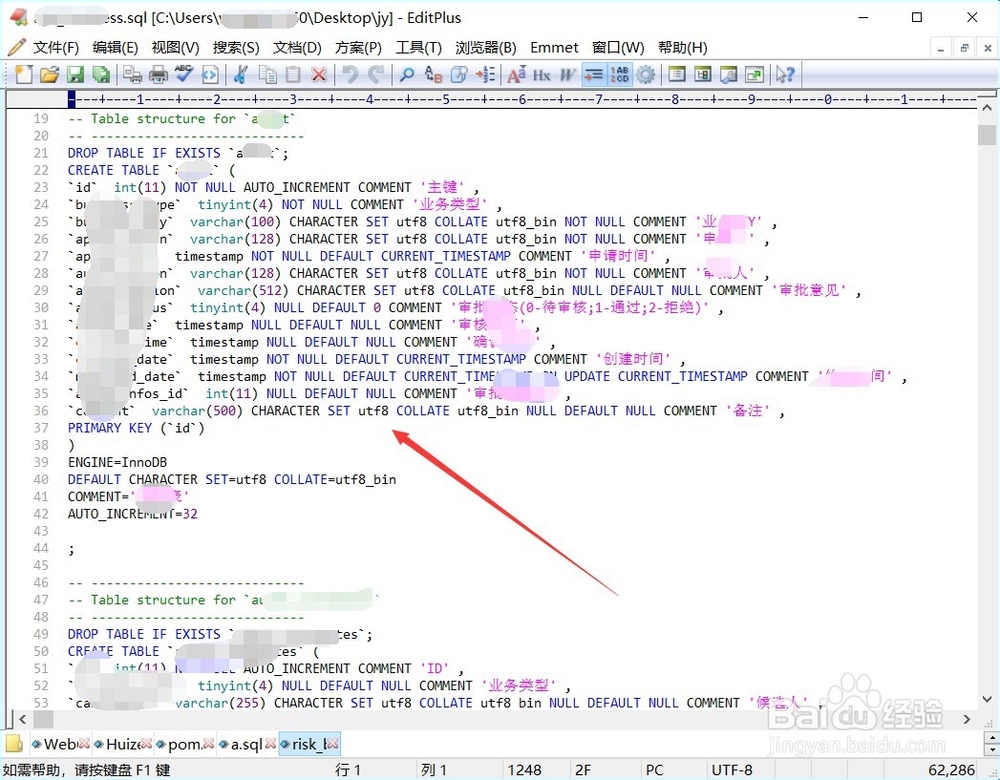Open font settings (Aa icon)

point(516,75)
